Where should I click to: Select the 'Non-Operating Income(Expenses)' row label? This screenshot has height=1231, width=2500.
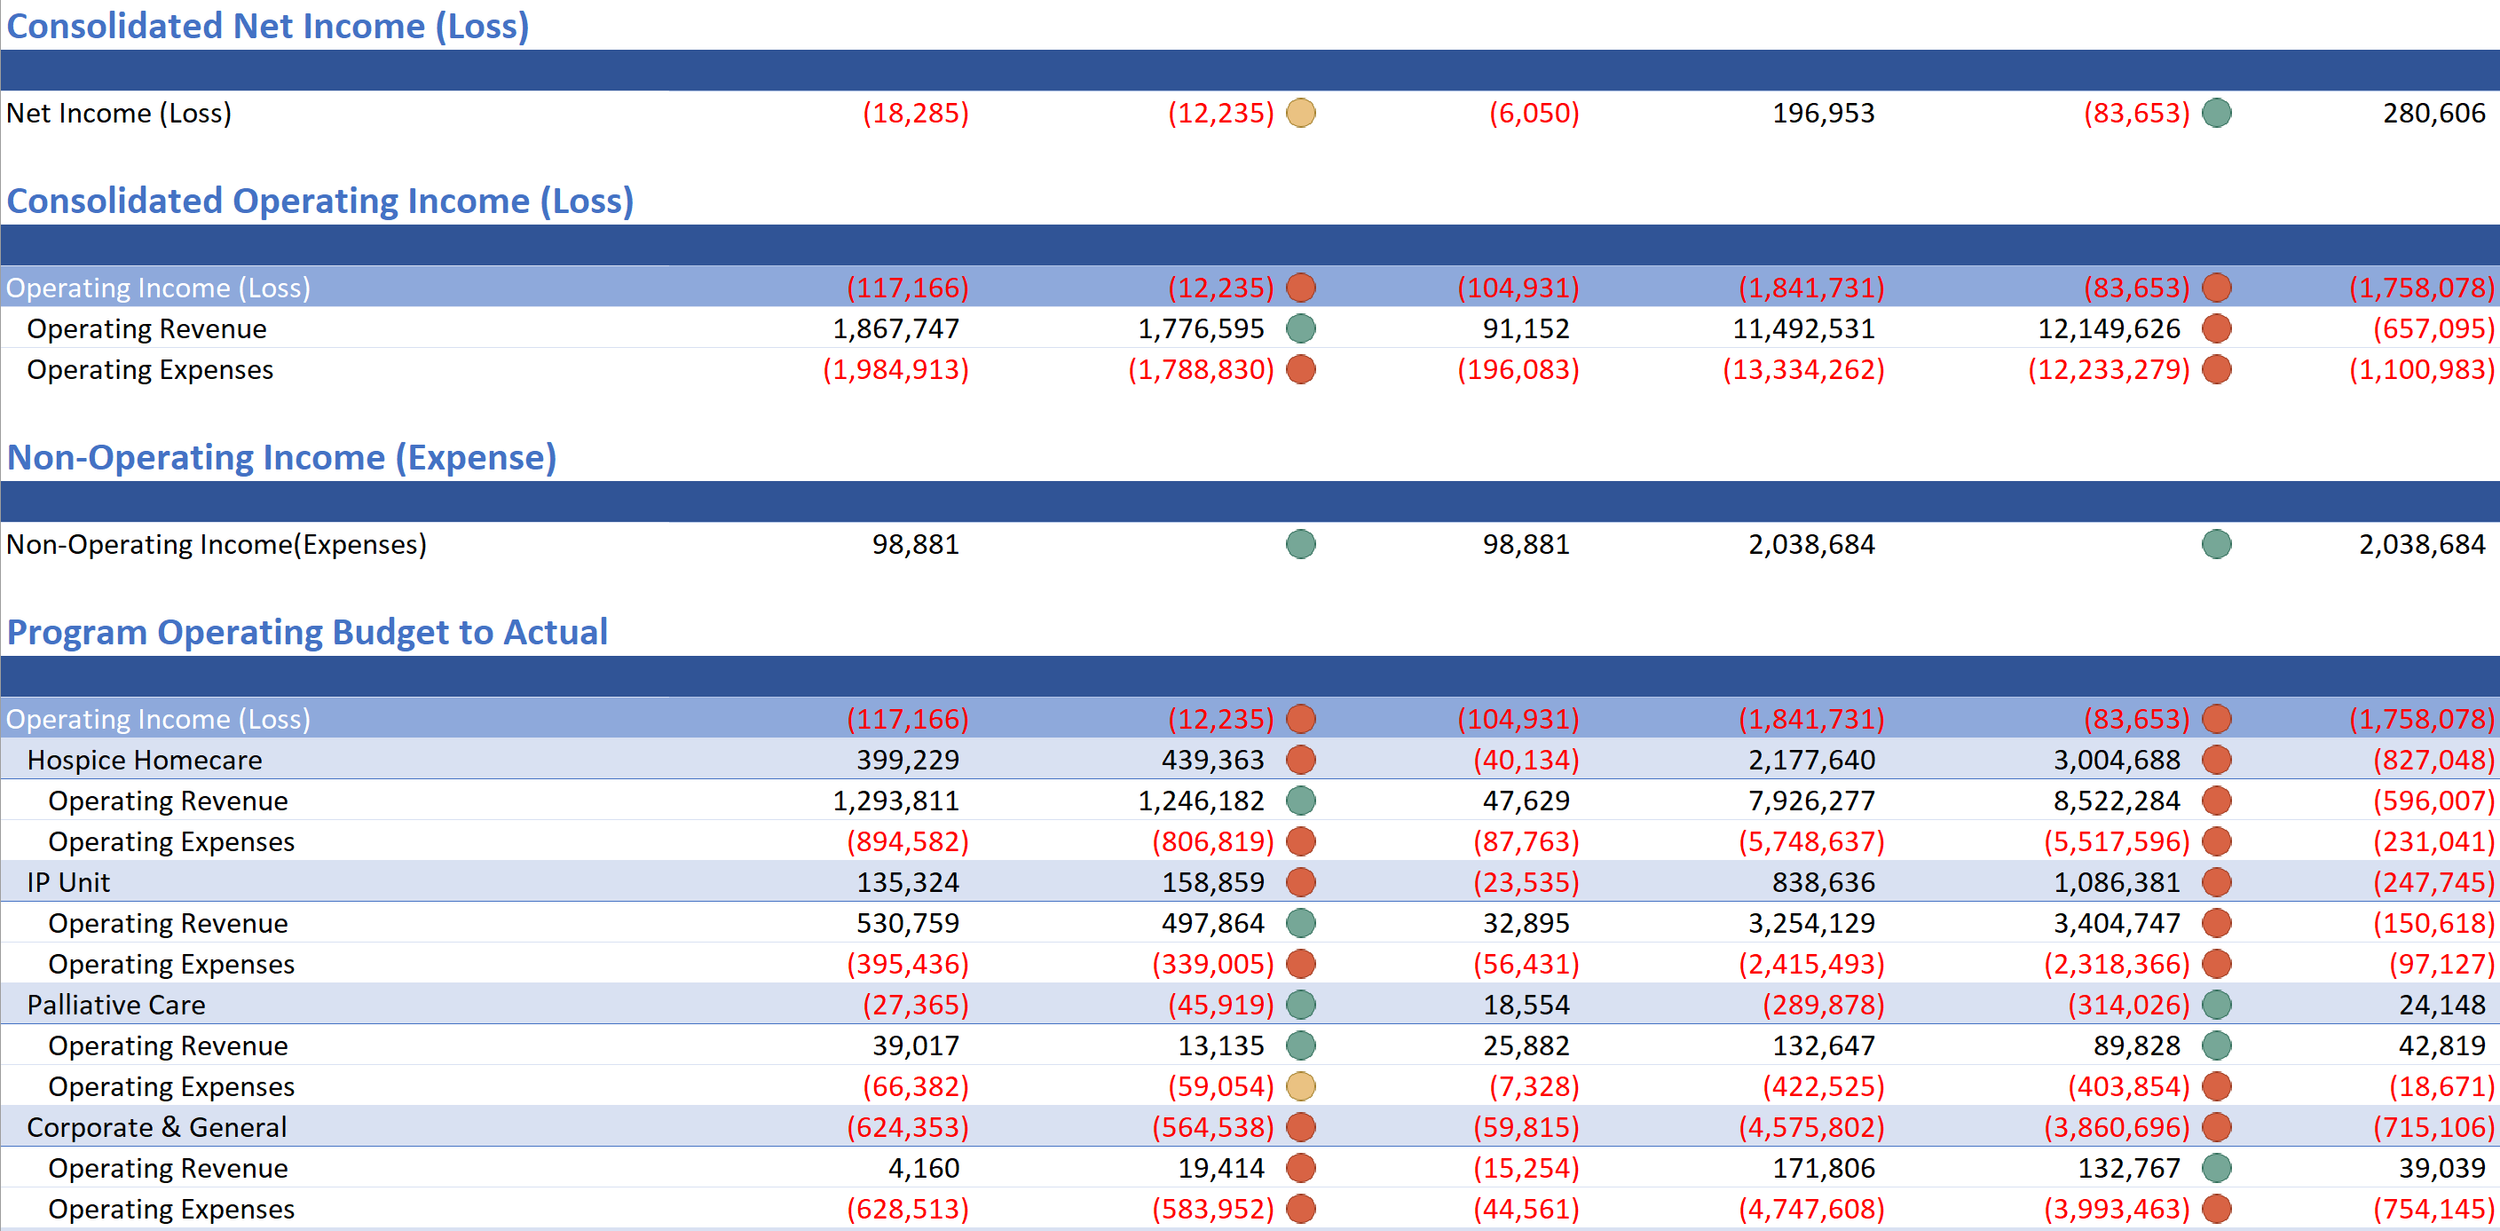point(216,544)
